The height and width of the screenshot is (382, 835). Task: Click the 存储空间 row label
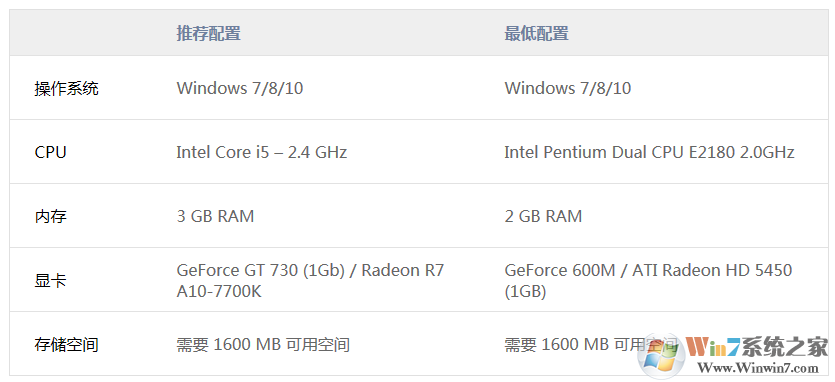(x=67, y=345)
